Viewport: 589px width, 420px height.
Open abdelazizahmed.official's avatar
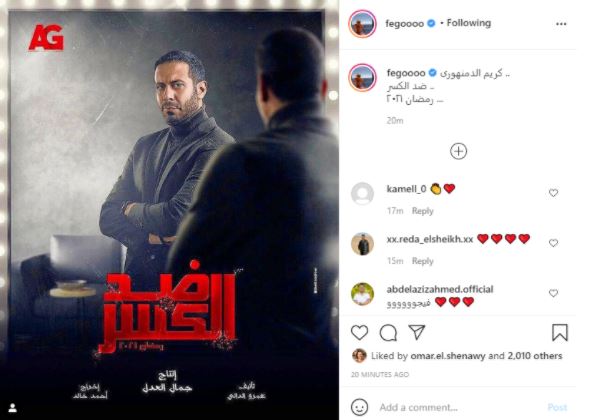point(362,294)
